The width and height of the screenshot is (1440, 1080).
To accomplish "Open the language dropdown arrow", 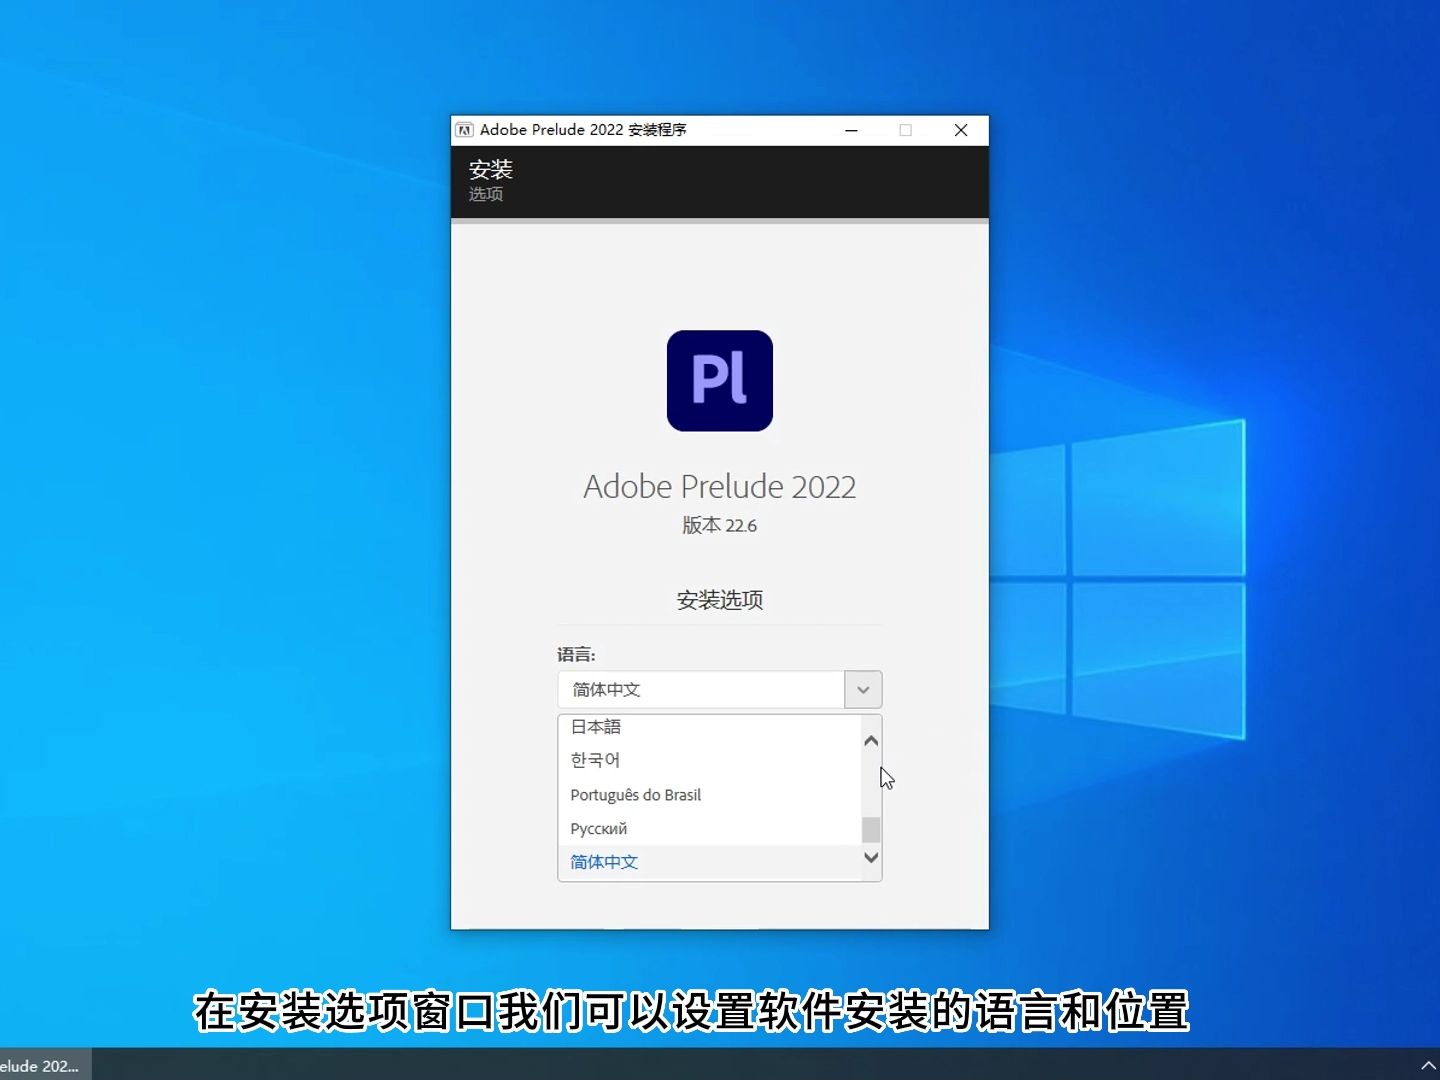I will pyautogui.click(x=863, y=690).
